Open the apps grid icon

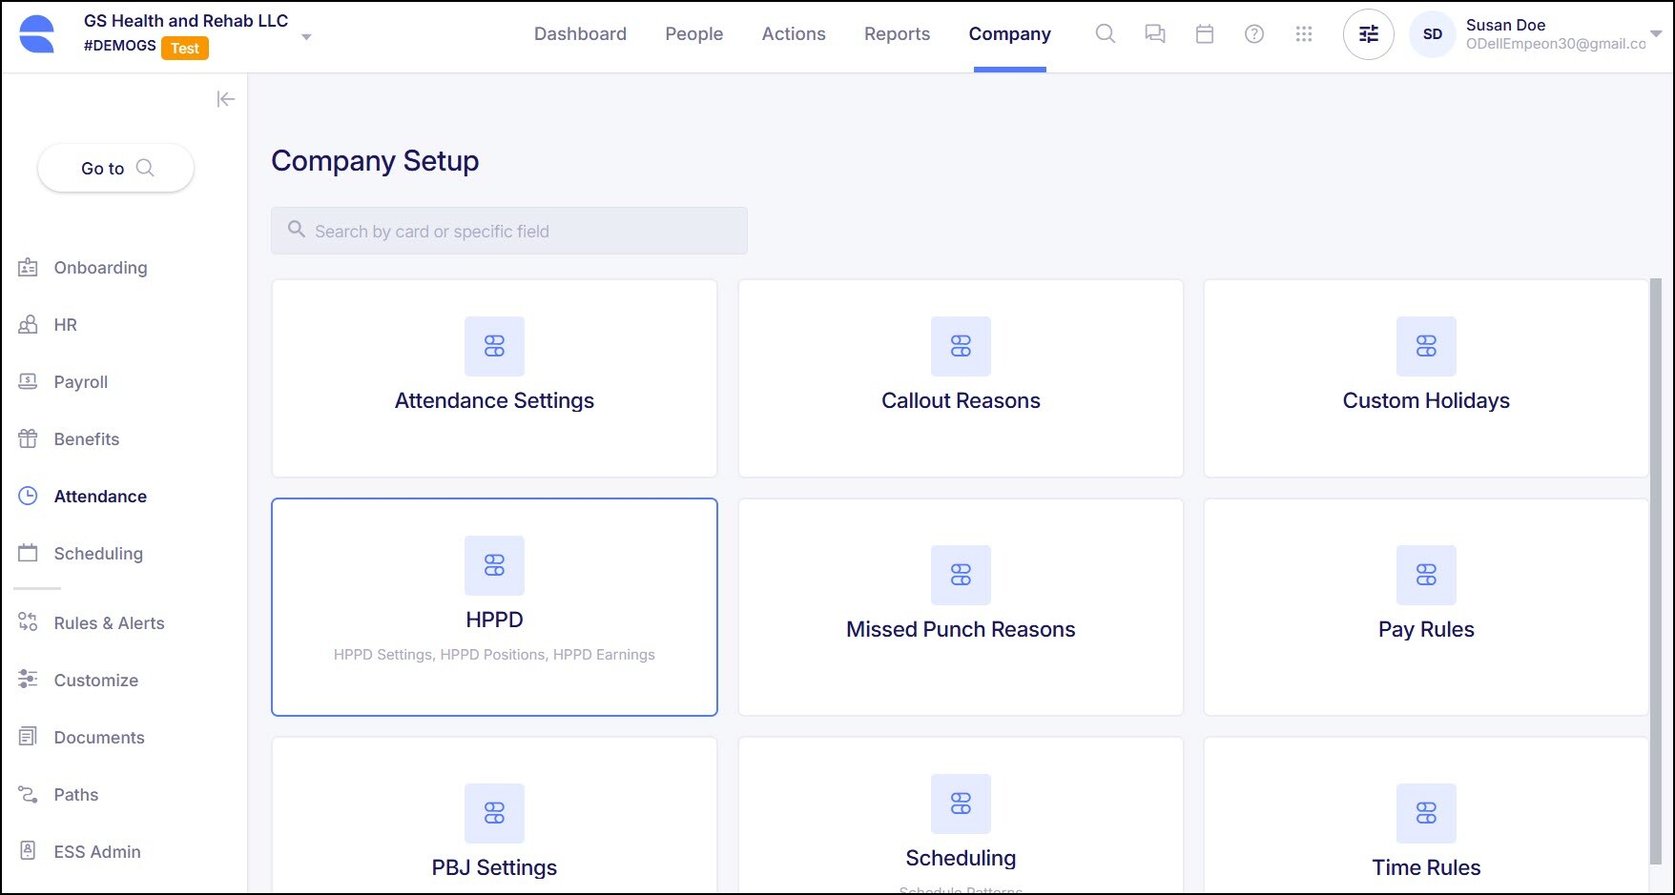pyautogui.click(x=1304, y=34)
